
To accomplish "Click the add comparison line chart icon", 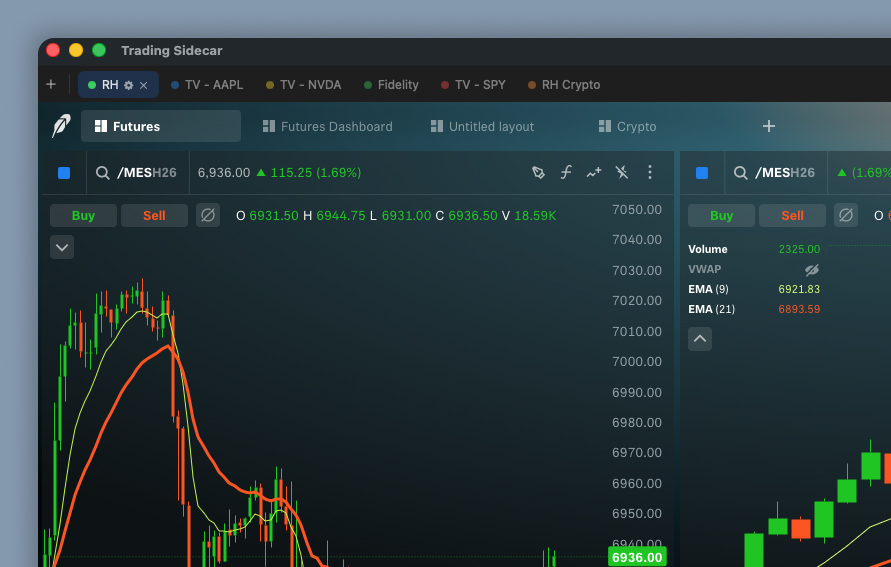I will [x=594, y=172].
